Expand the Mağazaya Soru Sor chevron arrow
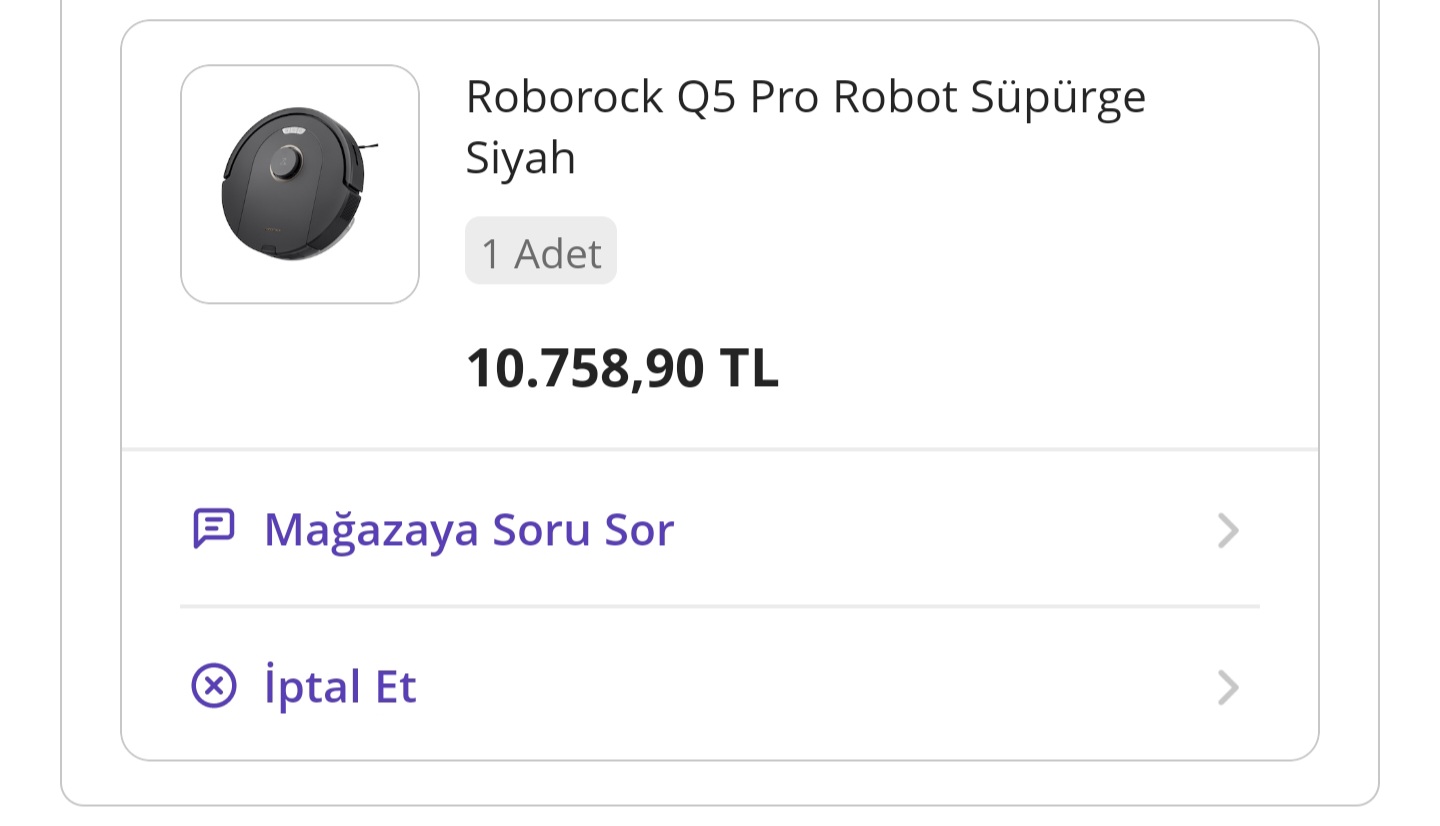The height and width of the screenshot is (826, 1440). click(1228, 530)
